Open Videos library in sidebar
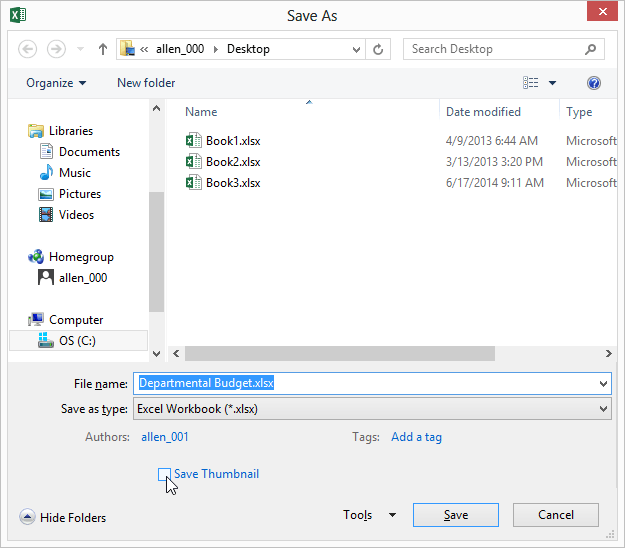 (76, 215)
